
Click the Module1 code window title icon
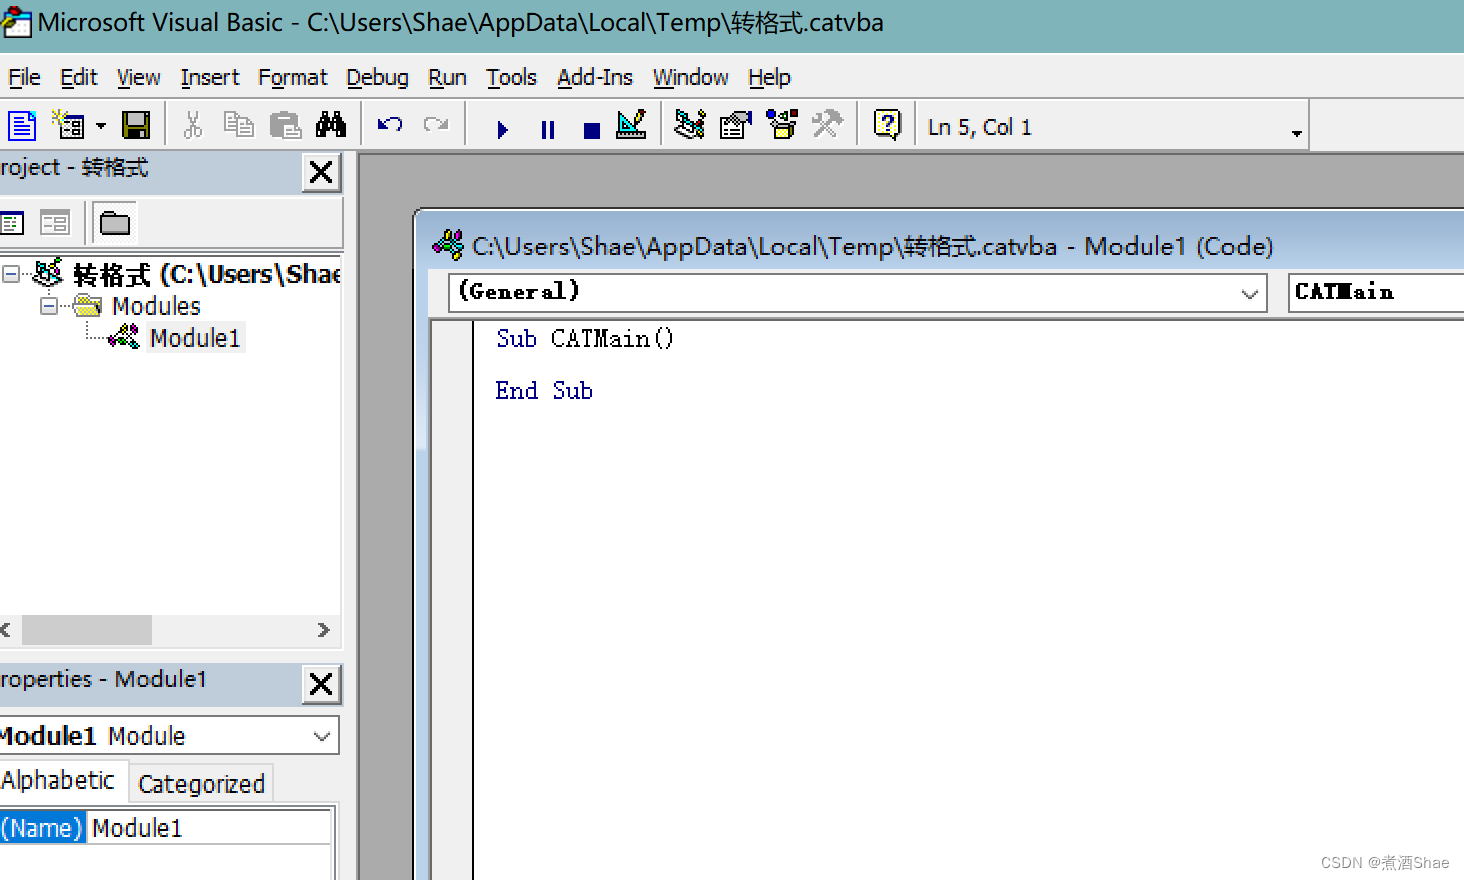click(x=448, y=245)
